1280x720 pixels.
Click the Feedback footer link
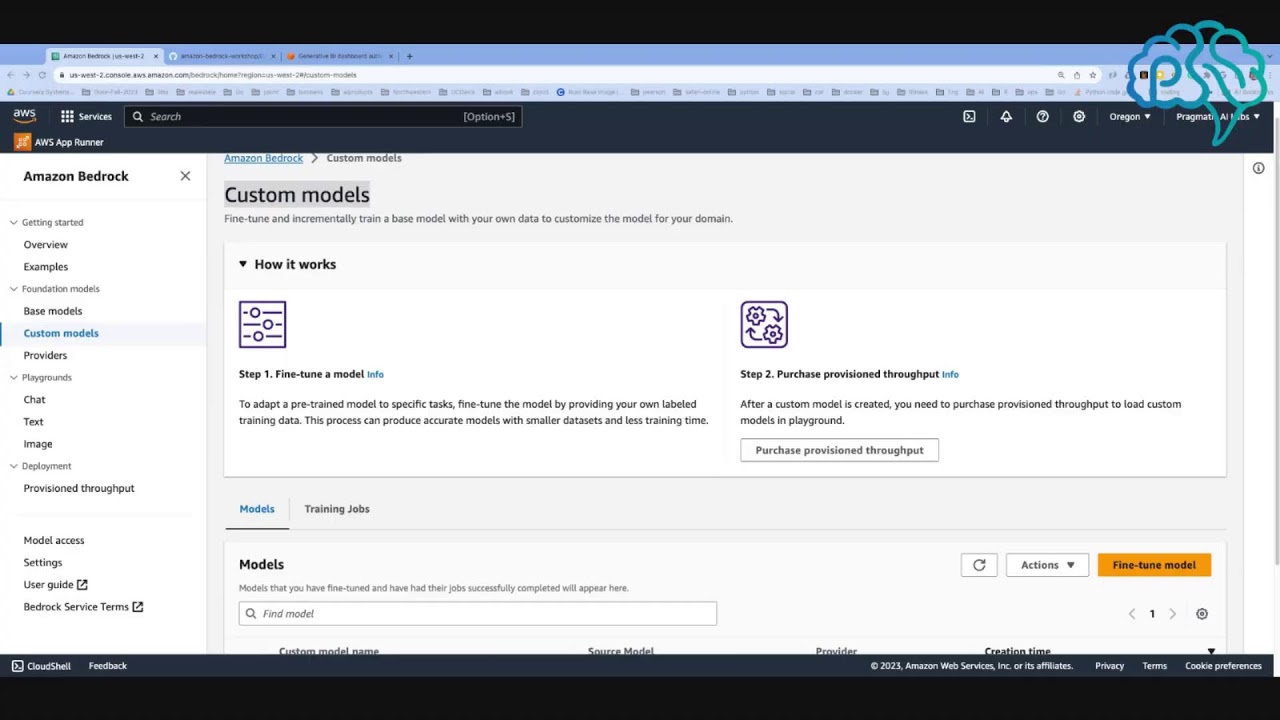click(x=108, y=666)
